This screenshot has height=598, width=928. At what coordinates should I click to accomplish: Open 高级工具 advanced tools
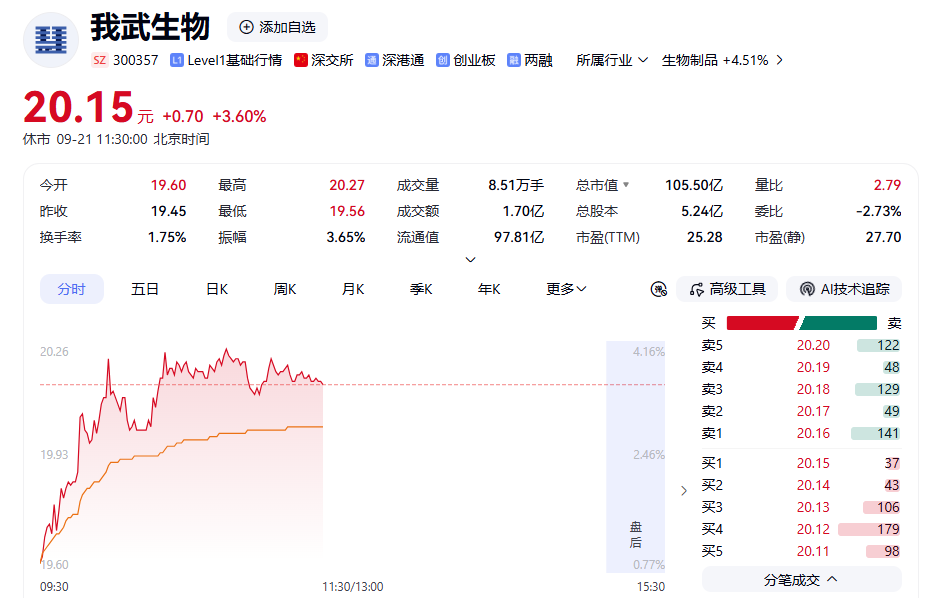[728, 289]
